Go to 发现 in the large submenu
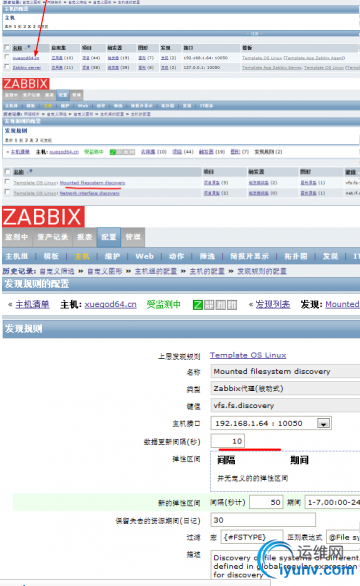 (x=330, y=256)
